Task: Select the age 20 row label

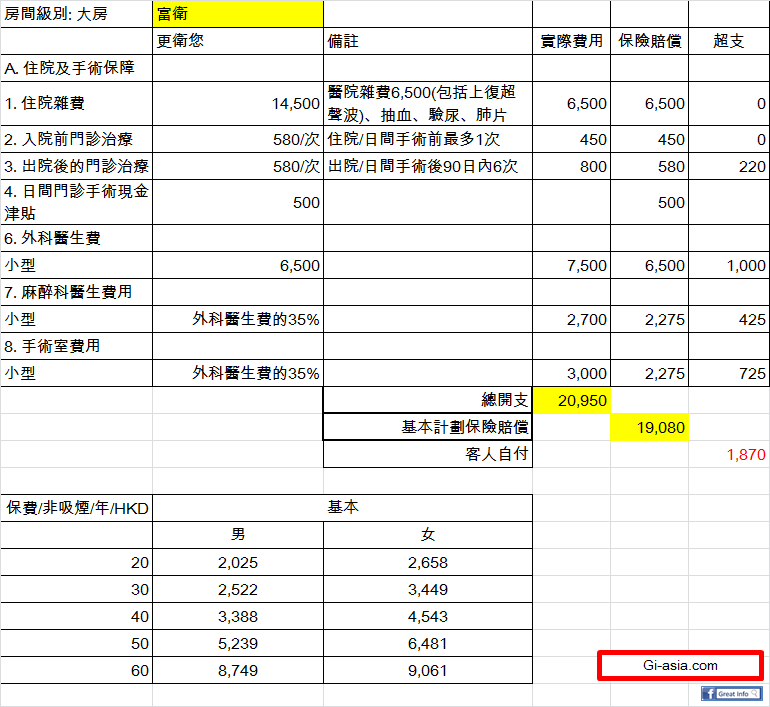Action: coord(77,562)
